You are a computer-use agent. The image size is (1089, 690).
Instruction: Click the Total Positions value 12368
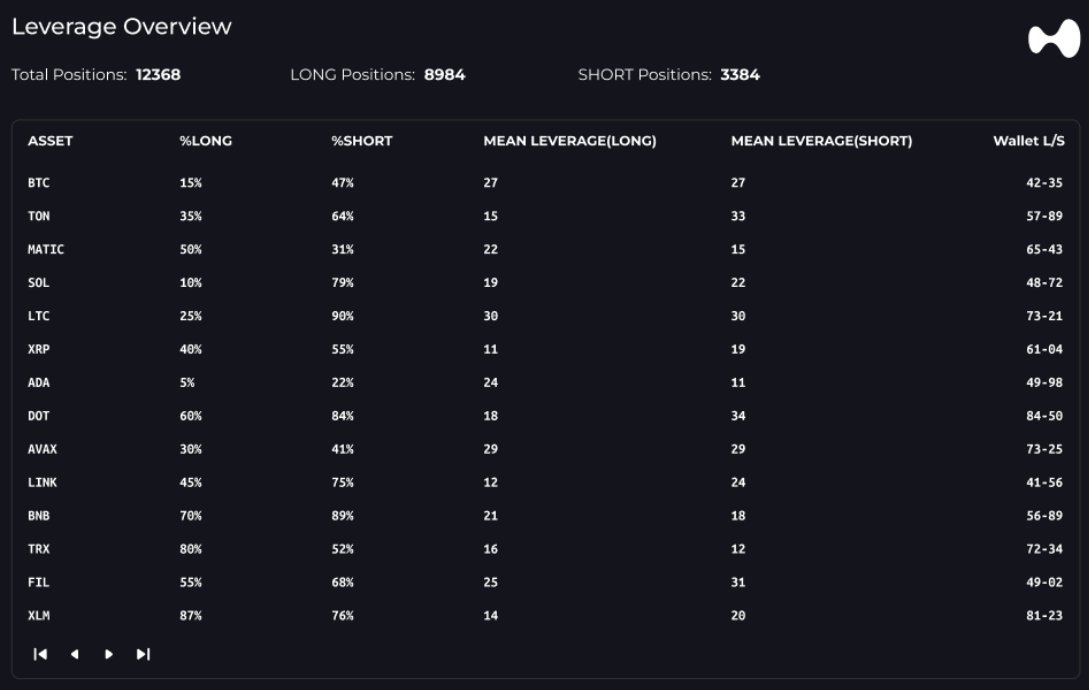click(x=158, y=75)
